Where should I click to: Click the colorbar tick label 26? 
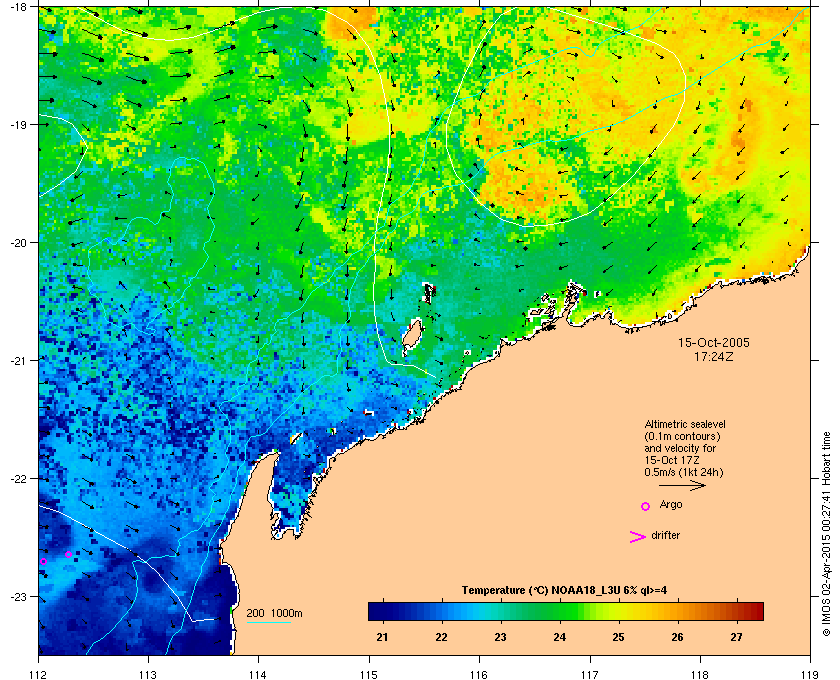pos(678,637)
